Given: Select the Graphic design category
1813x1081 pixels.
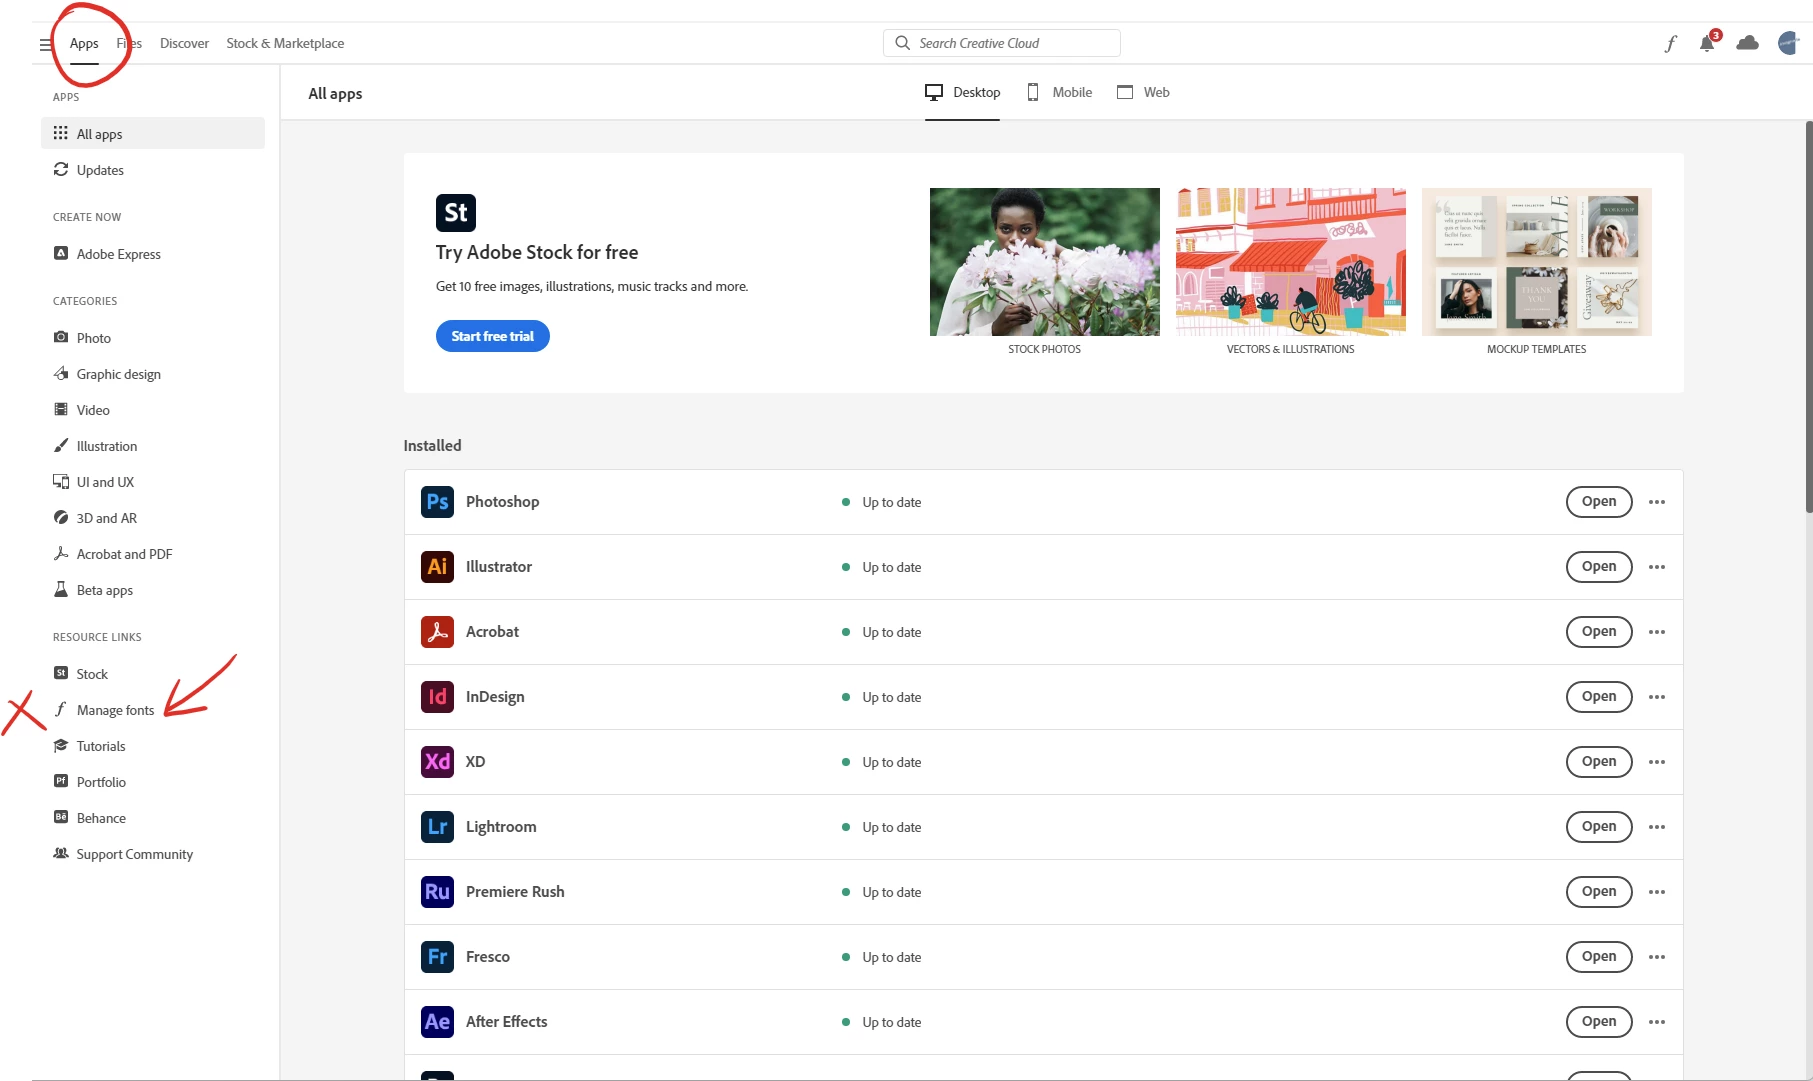Looking at the screenshot, I should [x=153, y=374].
